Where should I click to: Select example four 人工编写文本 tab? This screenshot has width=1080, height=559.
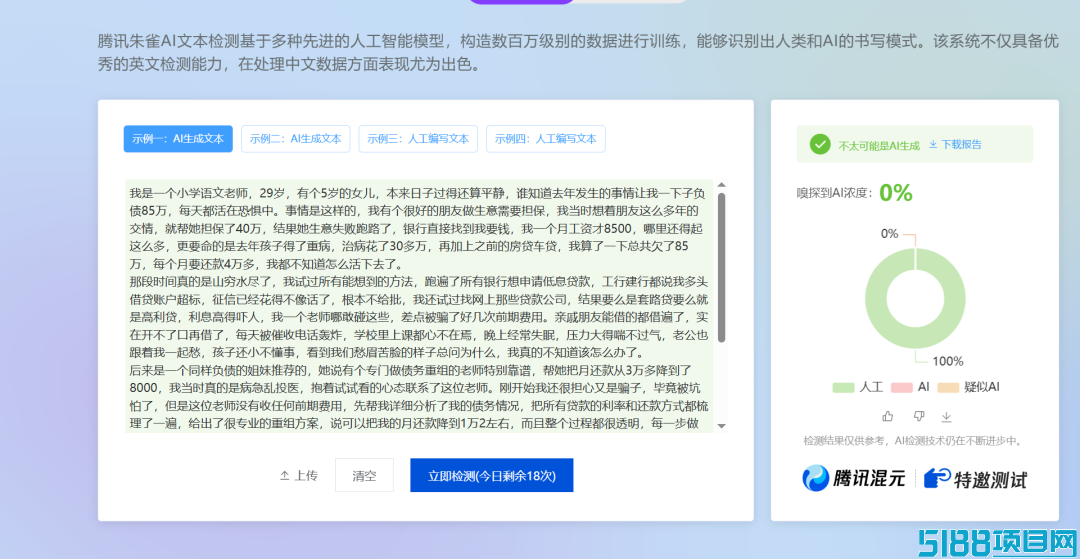point(546,138)
